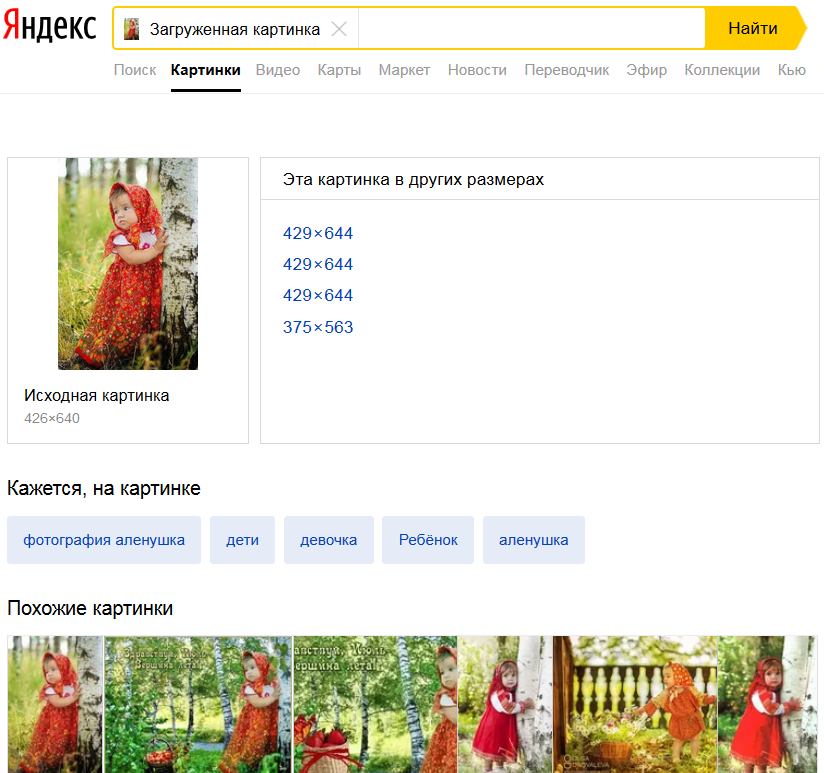The width and height of the screenshot is (824, 773).
Task: Switch to the Эфир tab
Action: (x=646, y=70)
